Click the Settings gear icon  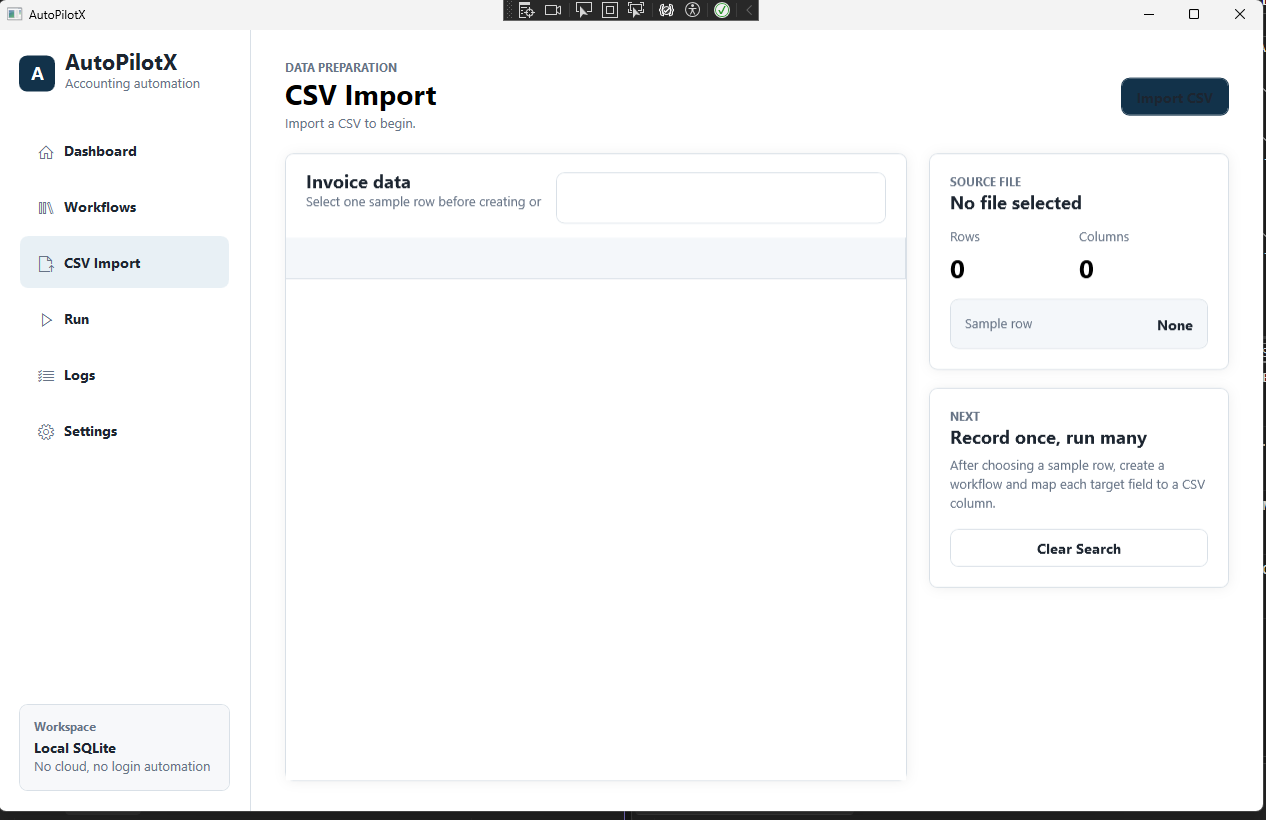[46, 432]
